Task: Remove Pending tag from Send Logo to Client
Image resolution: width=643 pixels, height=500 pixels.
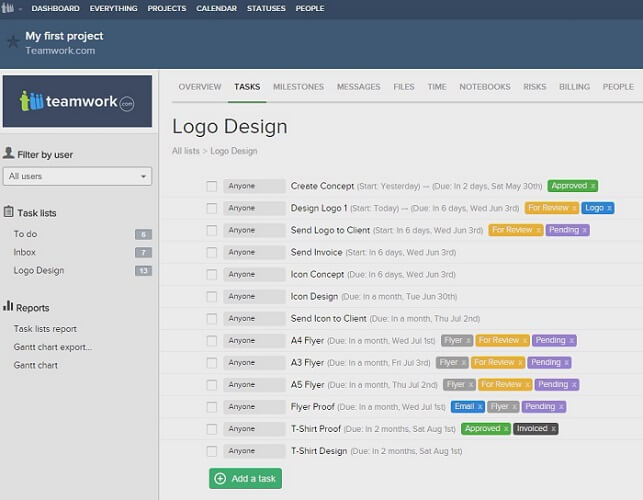Action: point(584,230)
